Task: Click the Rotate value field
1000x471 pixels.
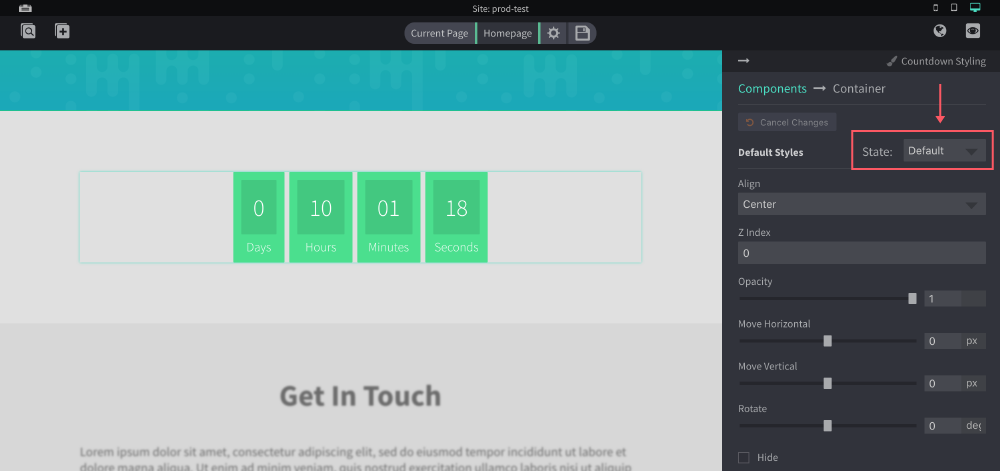Action: tap(942, 426)
